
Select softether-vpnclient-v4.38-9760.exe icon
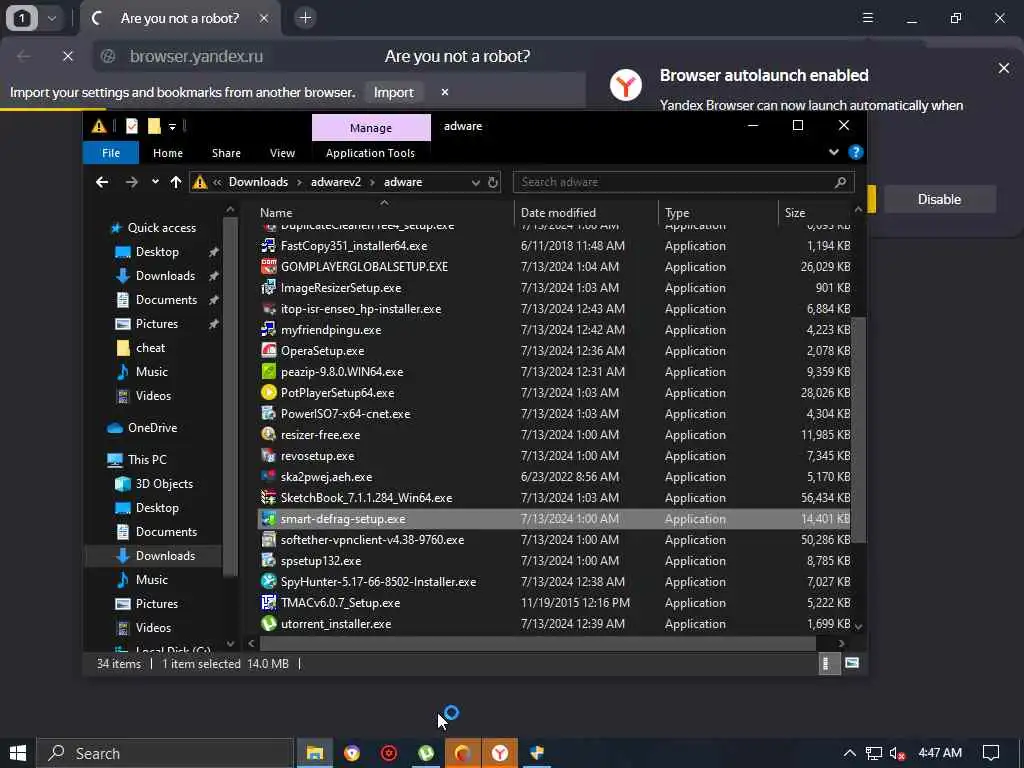(x=268, y=539)
